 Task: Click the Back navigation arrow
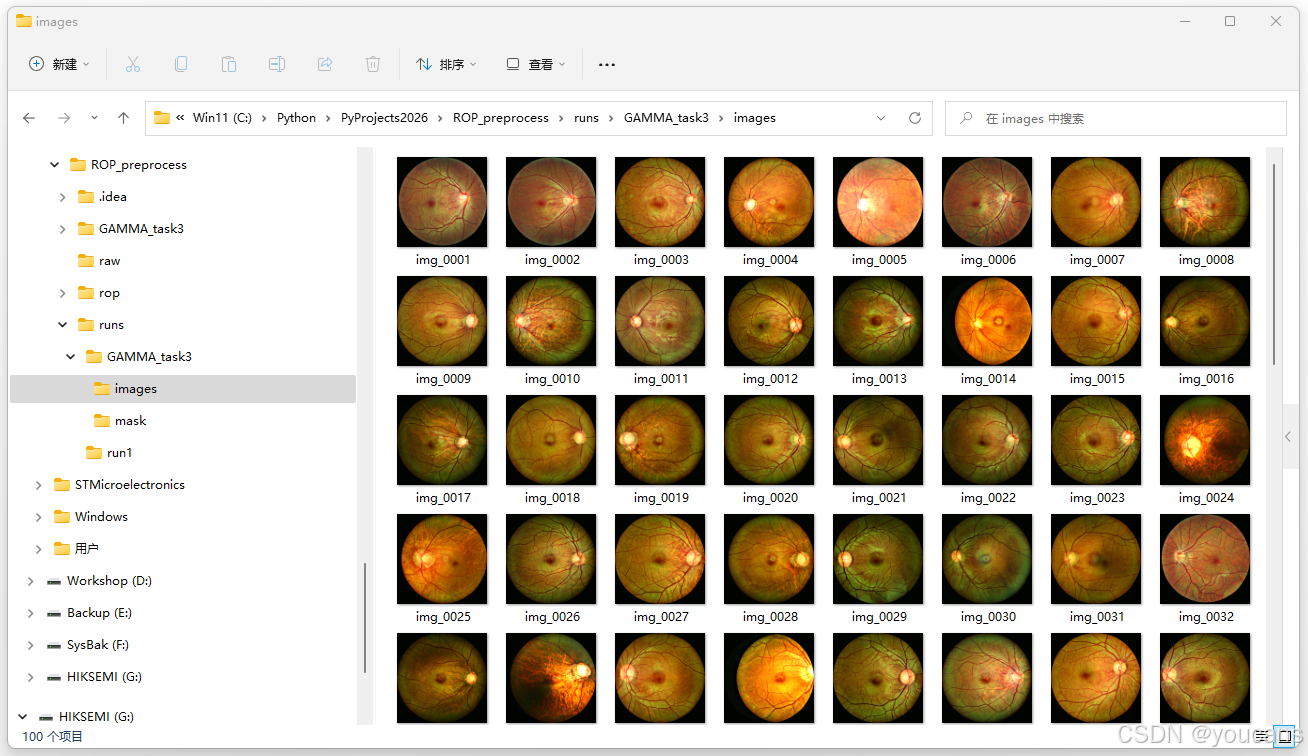29,118
